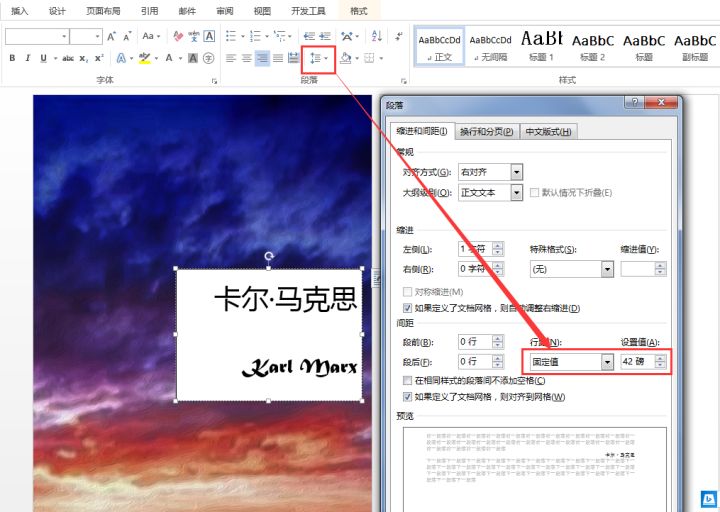Apply the 副标题 style

[x=695, y=47]
